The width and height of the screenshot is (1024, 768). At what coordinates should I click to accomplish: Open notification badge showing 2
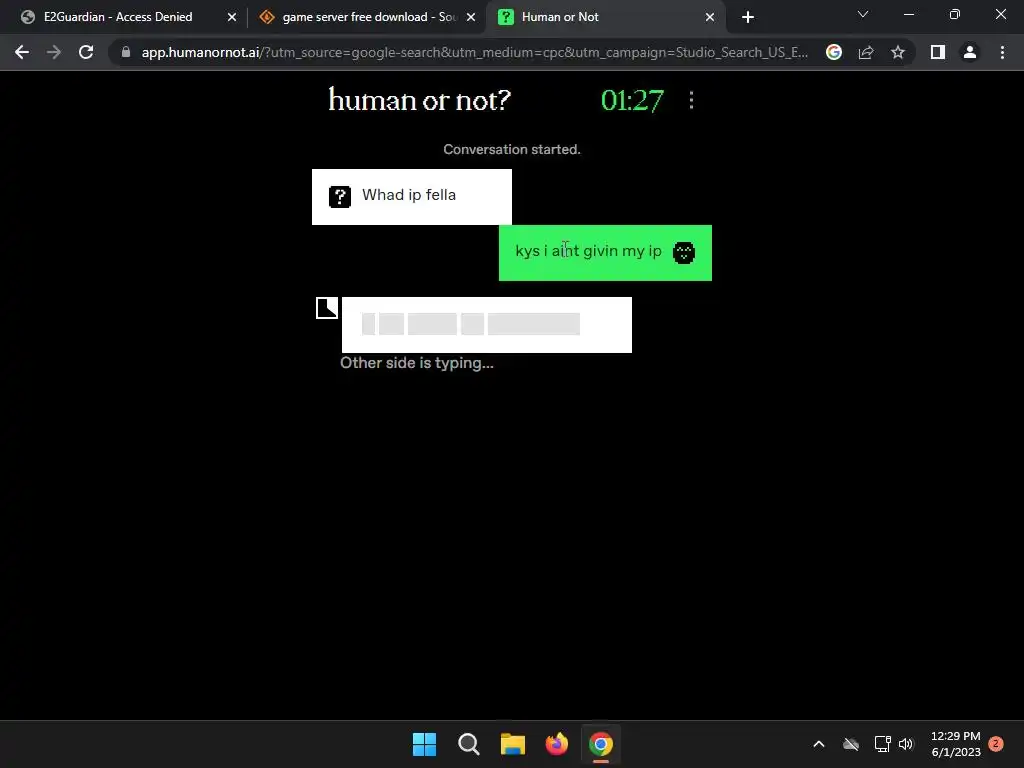[996, 744]
